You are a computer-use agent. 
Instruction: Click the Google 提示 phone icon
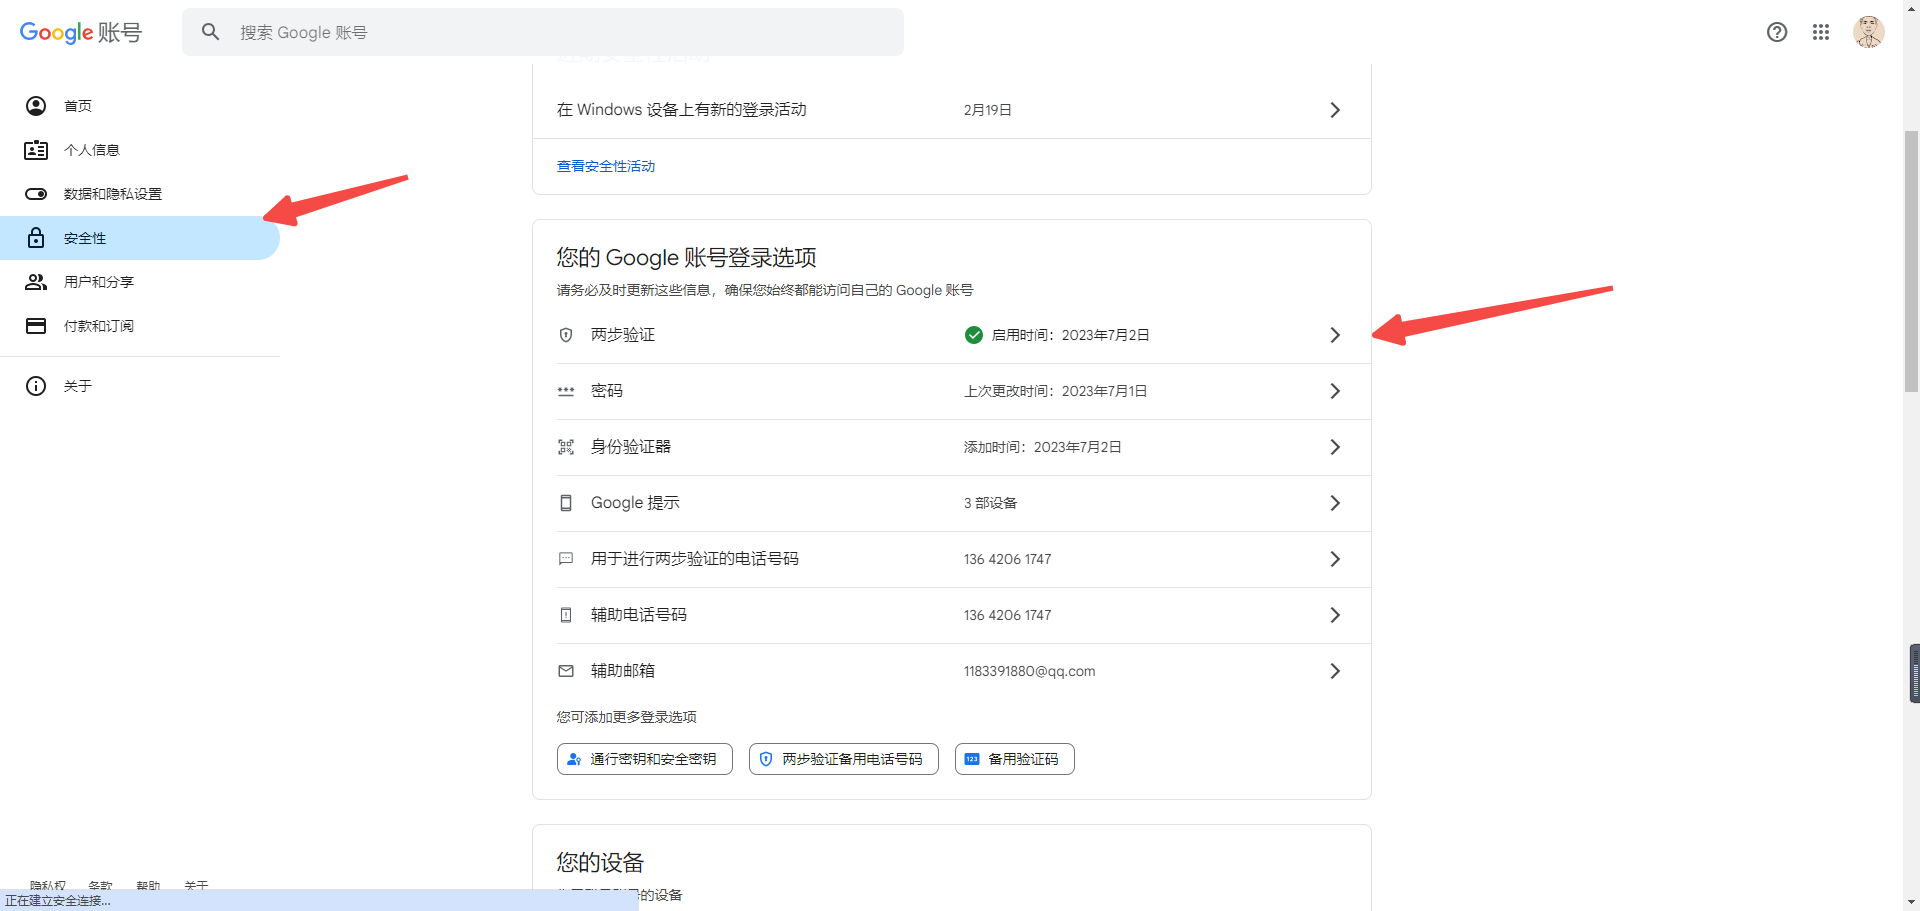(566, 503)
